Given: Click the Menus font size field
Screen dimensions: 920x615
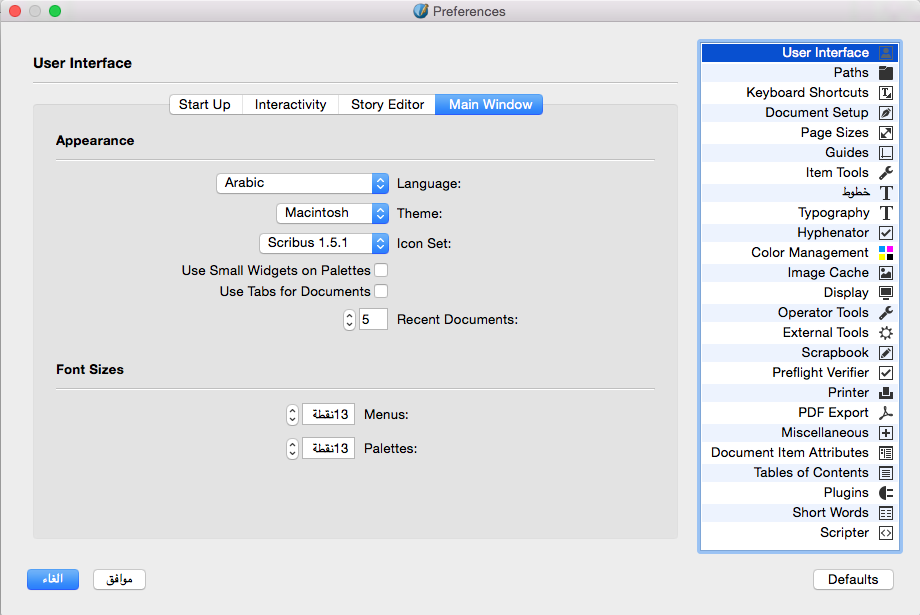Looking at the screenshot, I should 329,415.
